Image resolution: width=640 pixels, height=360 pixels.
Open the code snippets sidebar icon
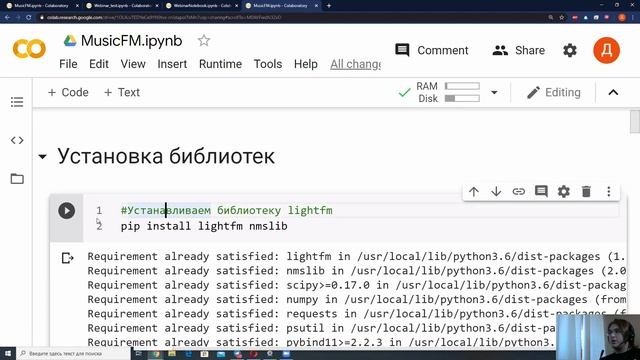(x=17, y=140)
